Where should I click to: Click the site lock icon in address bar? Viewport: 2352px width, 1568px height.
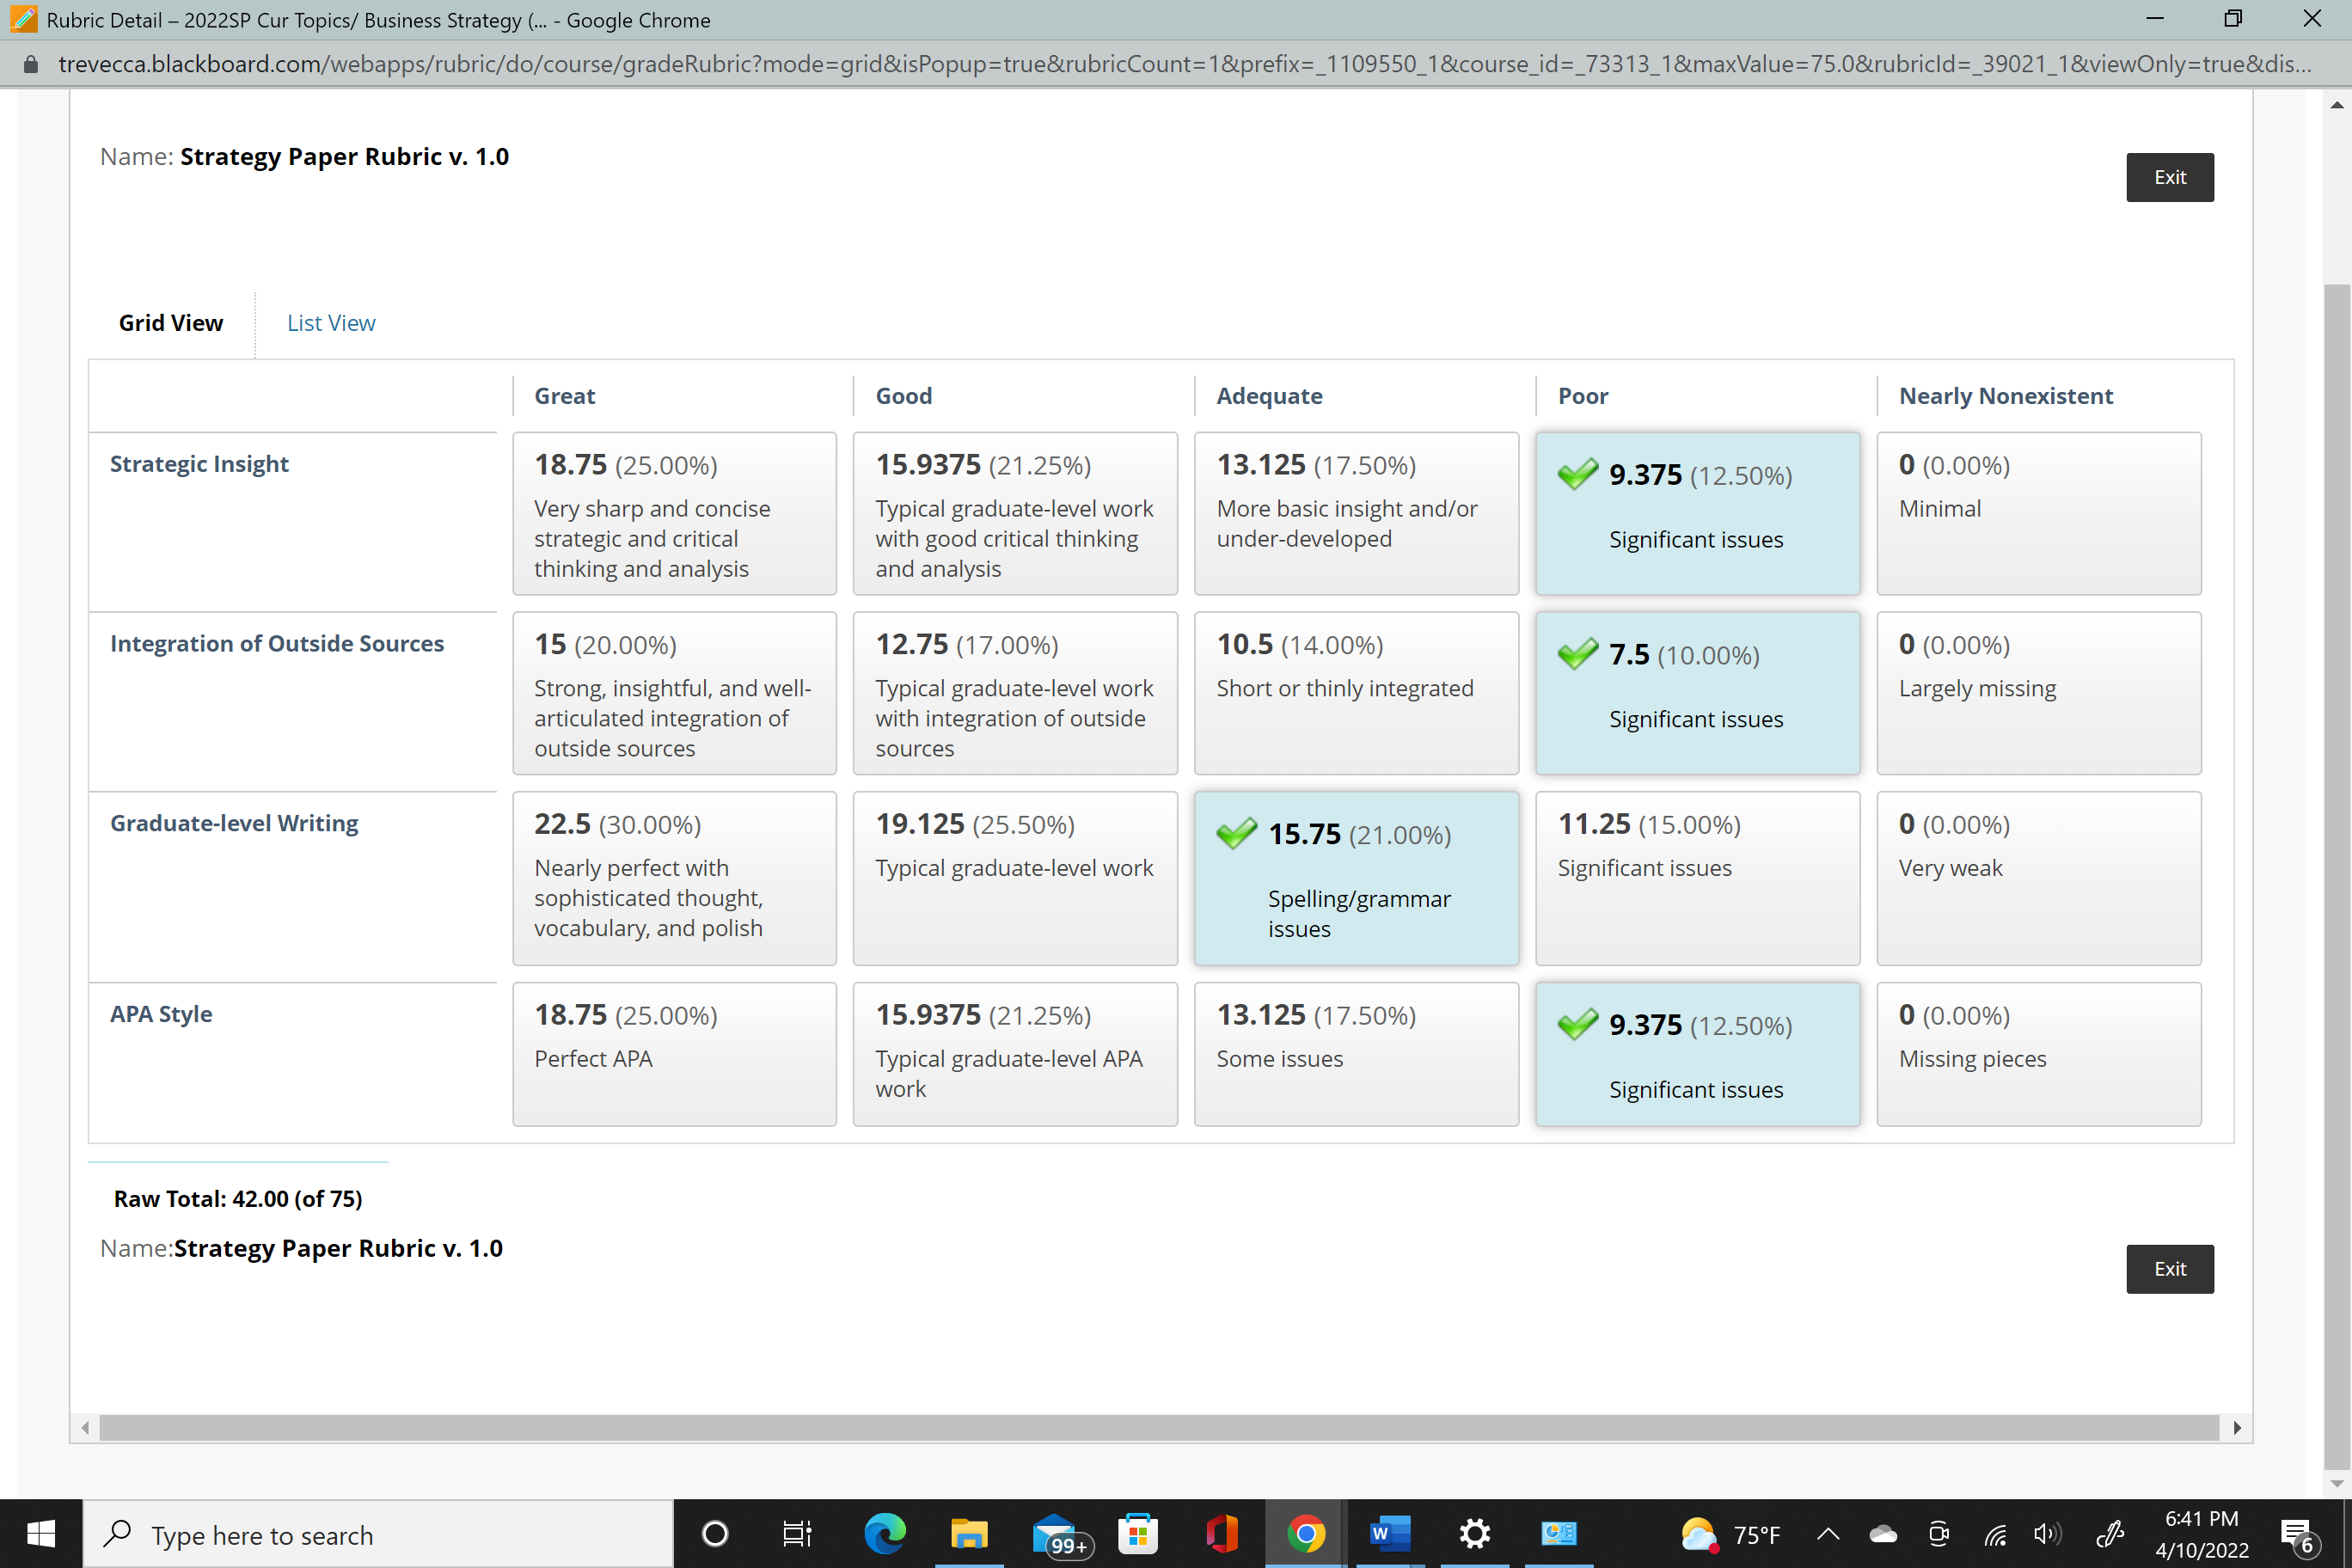point(31,64)
